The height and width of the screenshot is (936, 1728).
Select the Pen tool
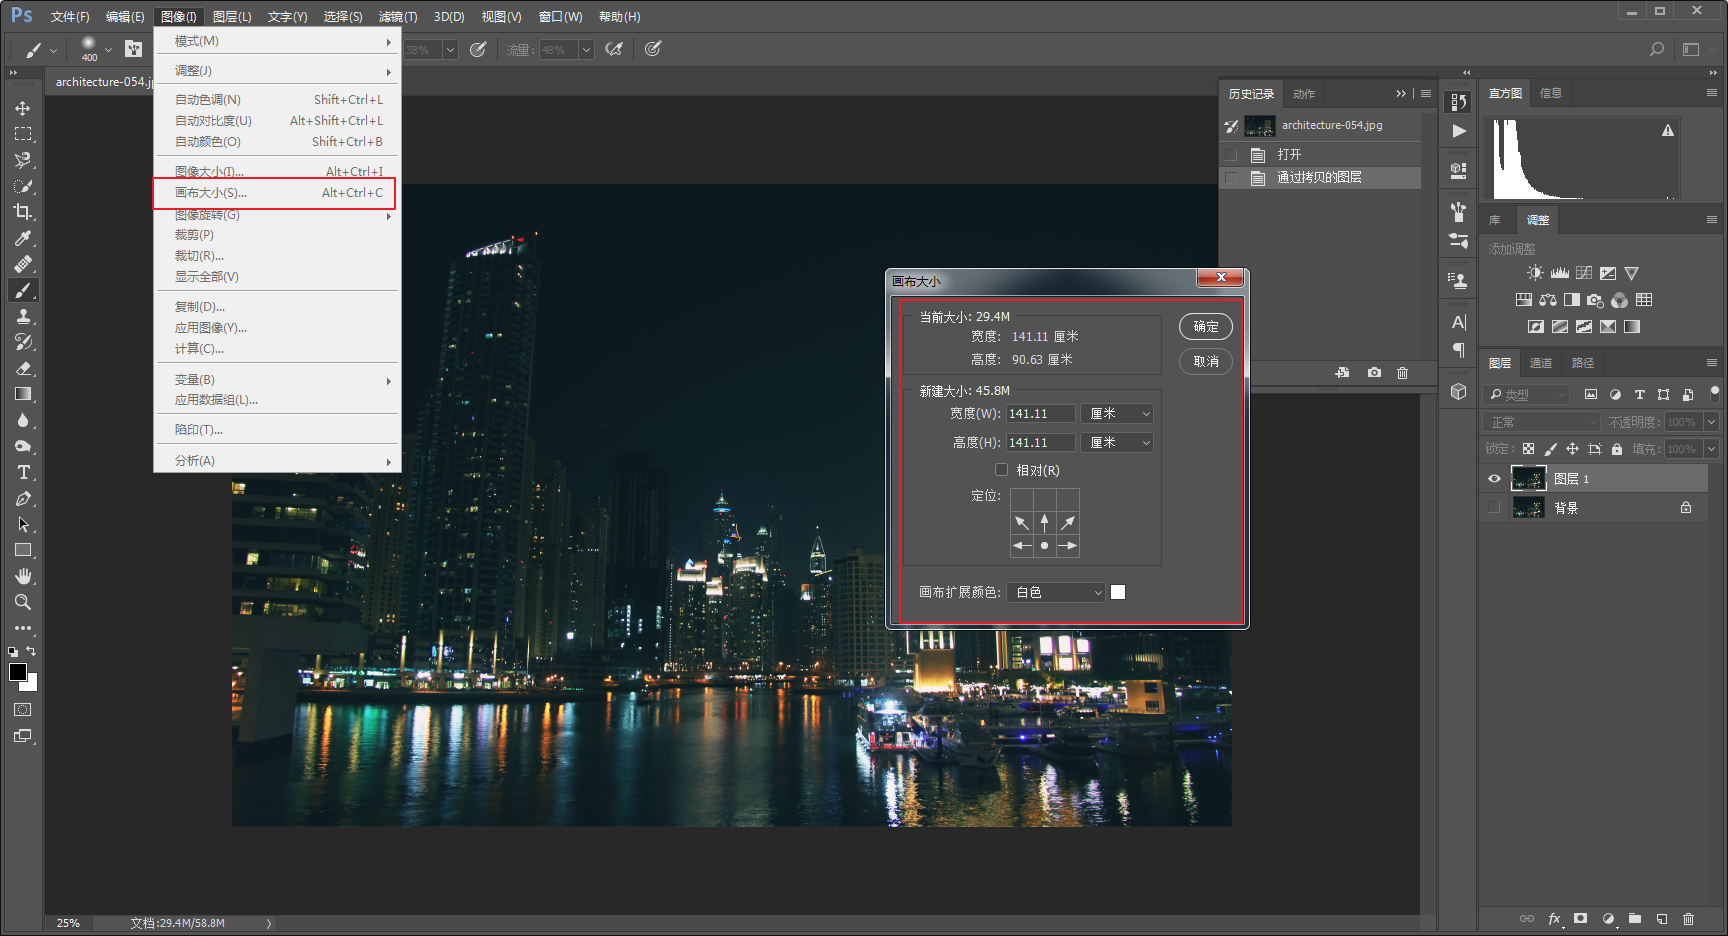(x=23, y=498)
